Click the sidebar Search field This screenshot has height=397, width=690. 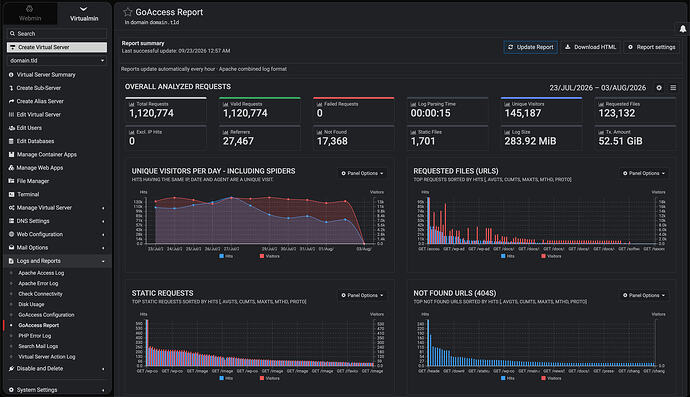[57, 33]
